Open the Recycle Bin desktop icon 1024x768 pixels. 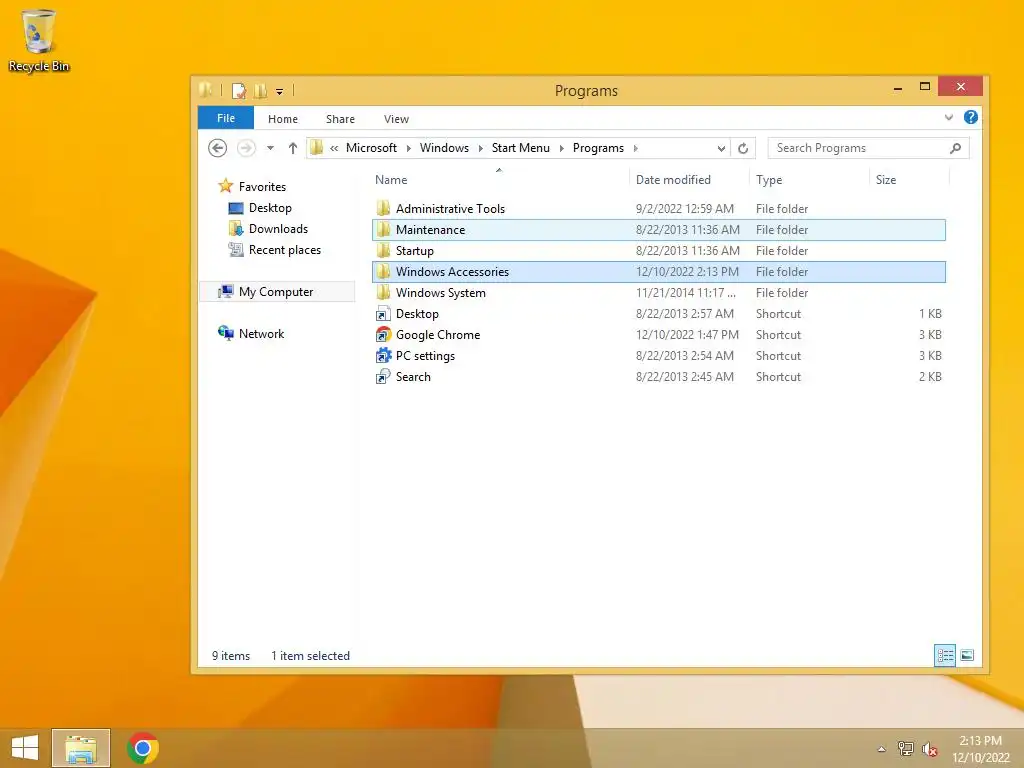coord(39,40)
